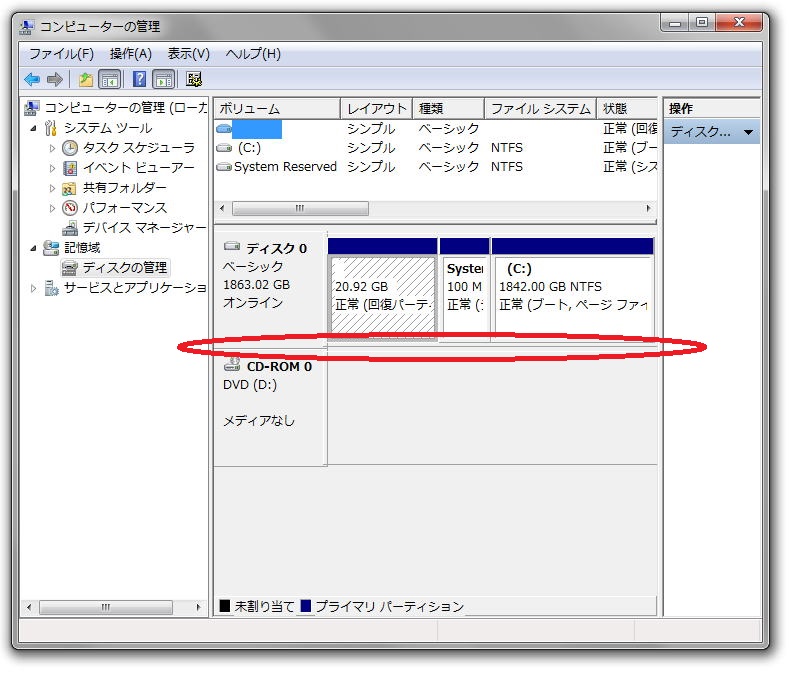Image resolution: width=789 pixels, height=674 pixels.
Task: Click the ファイル システム column header
Action: tap(539, 109)
